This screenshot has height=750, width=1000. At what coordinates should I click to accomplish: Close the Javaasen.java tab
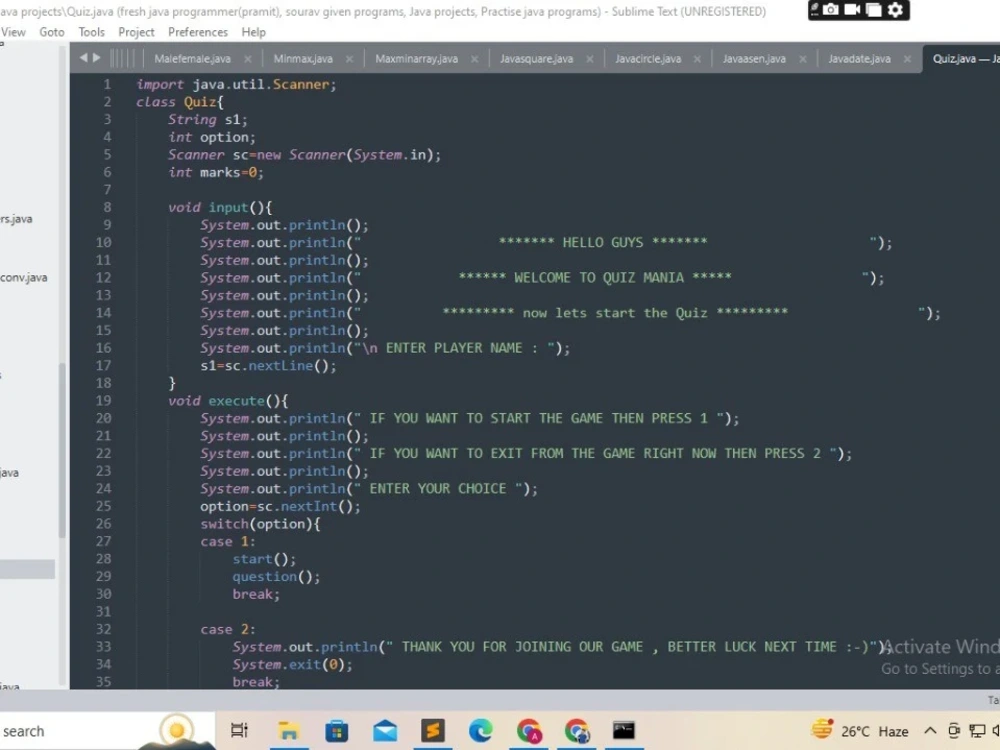pyautogui.click(x=802, y=59)
